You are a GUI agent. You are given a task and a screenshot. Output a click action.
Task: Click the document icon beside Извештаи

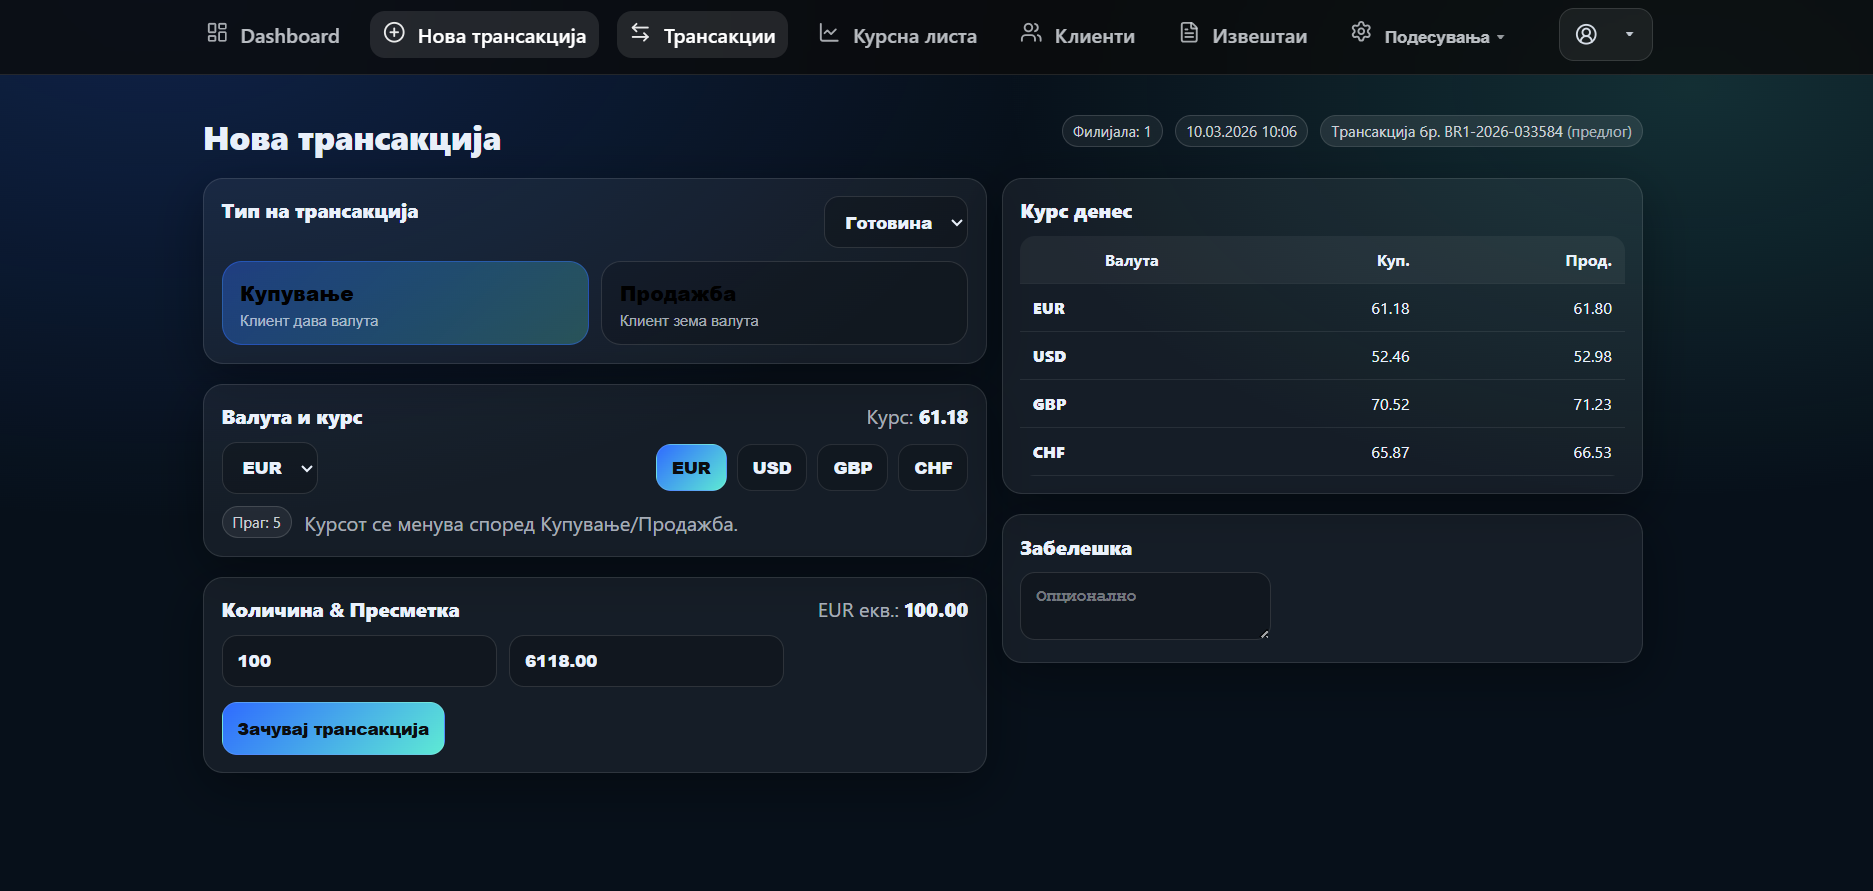click(x=1189, y=33)
